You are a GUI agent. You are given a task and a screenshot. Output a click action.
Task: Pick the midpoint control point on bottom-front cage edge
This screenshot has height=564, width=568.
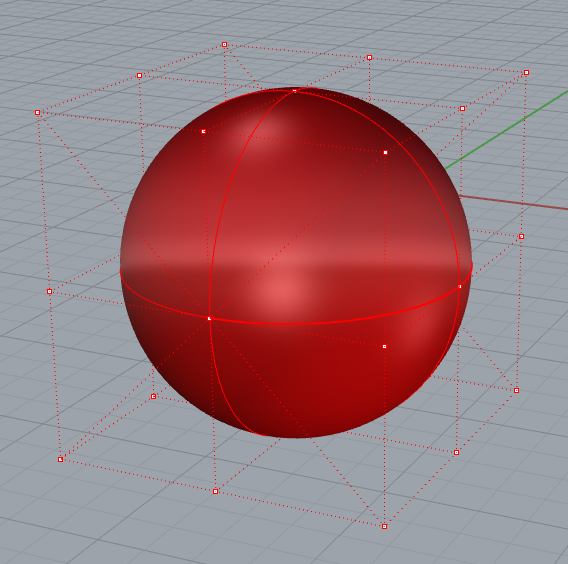point(216,491)
